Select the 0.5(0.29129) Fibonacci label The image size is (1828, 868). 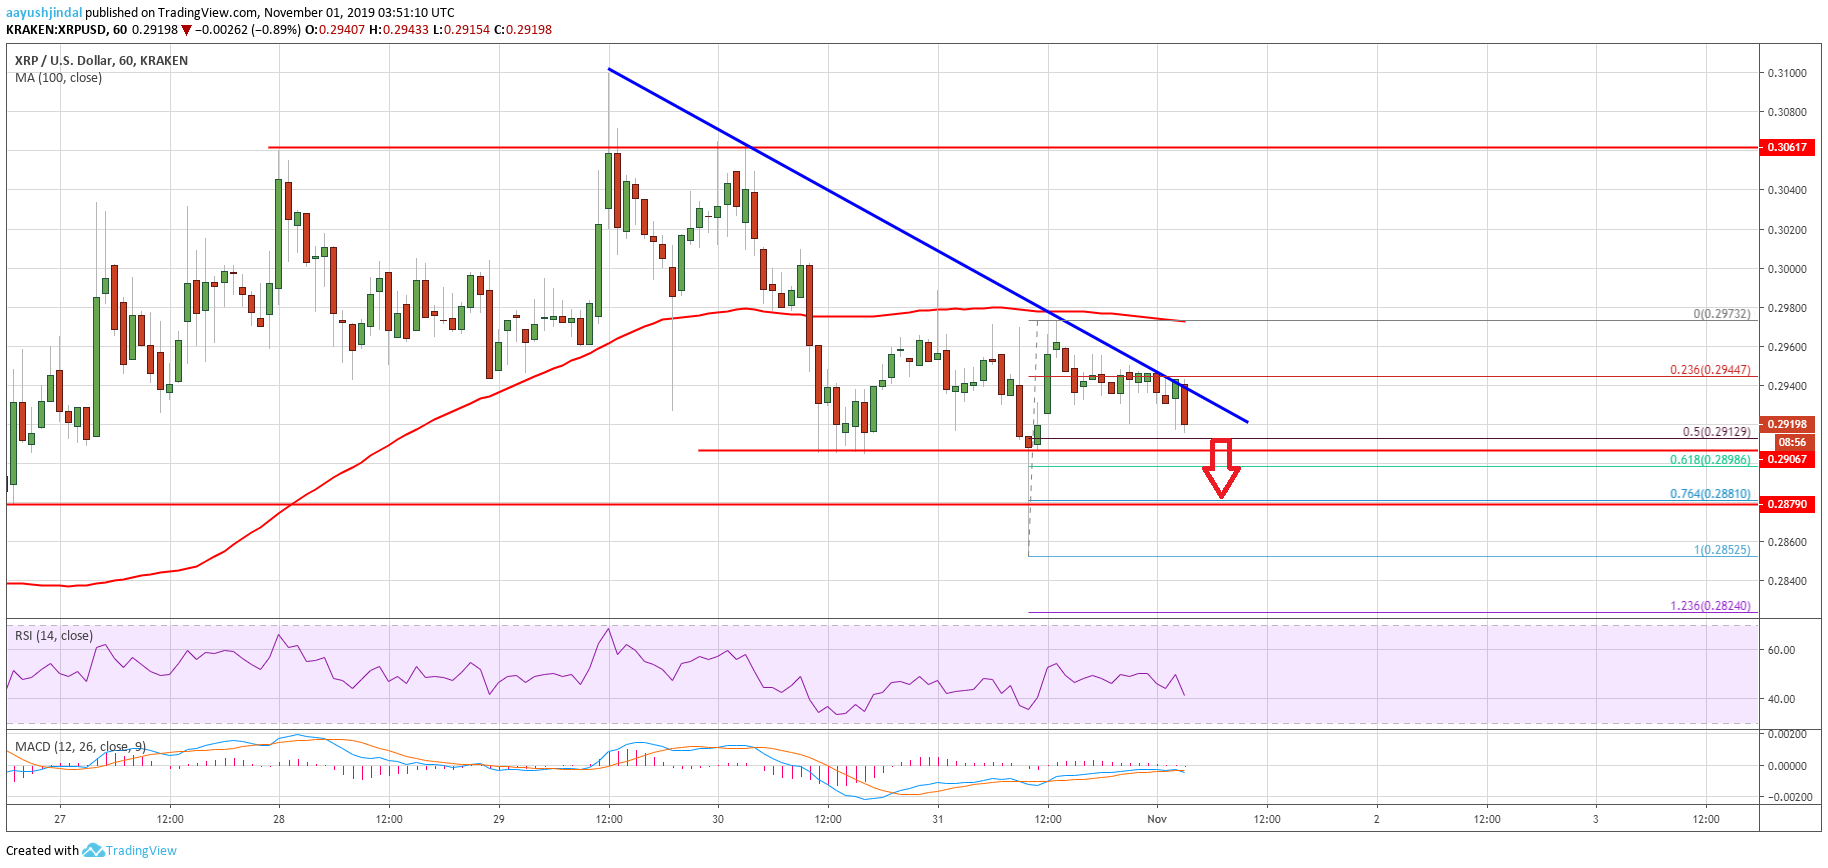pyautogui.click(x=1716, y=433)
